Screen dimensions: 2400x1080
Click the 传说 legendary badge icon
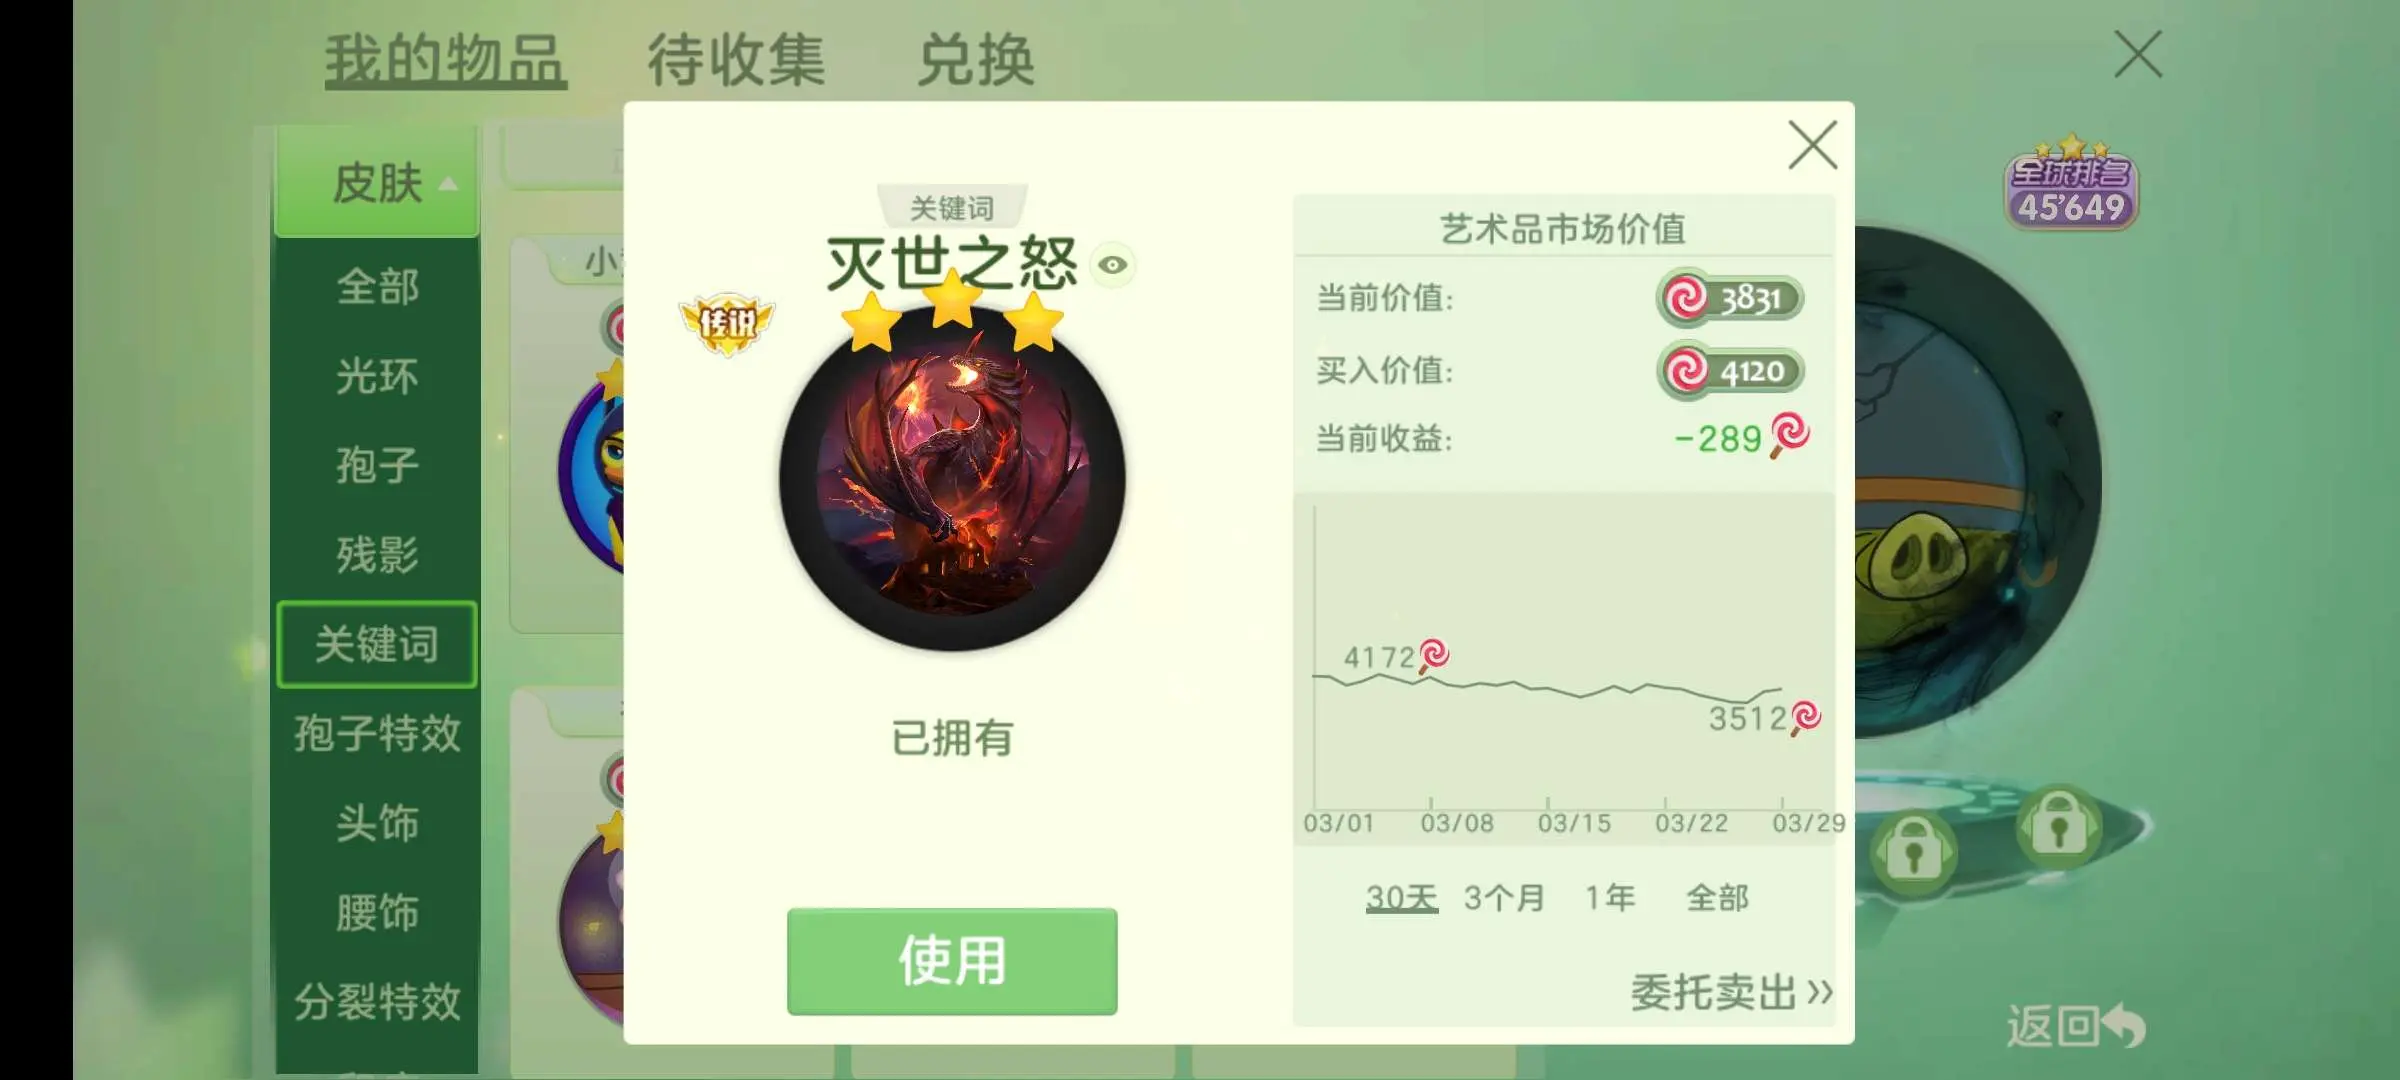click(x=727, y=323)
